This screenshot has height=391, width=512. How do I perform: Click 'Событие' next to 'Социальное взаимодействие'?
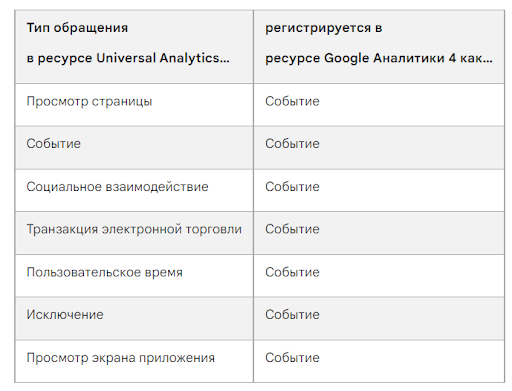[292, 187]
